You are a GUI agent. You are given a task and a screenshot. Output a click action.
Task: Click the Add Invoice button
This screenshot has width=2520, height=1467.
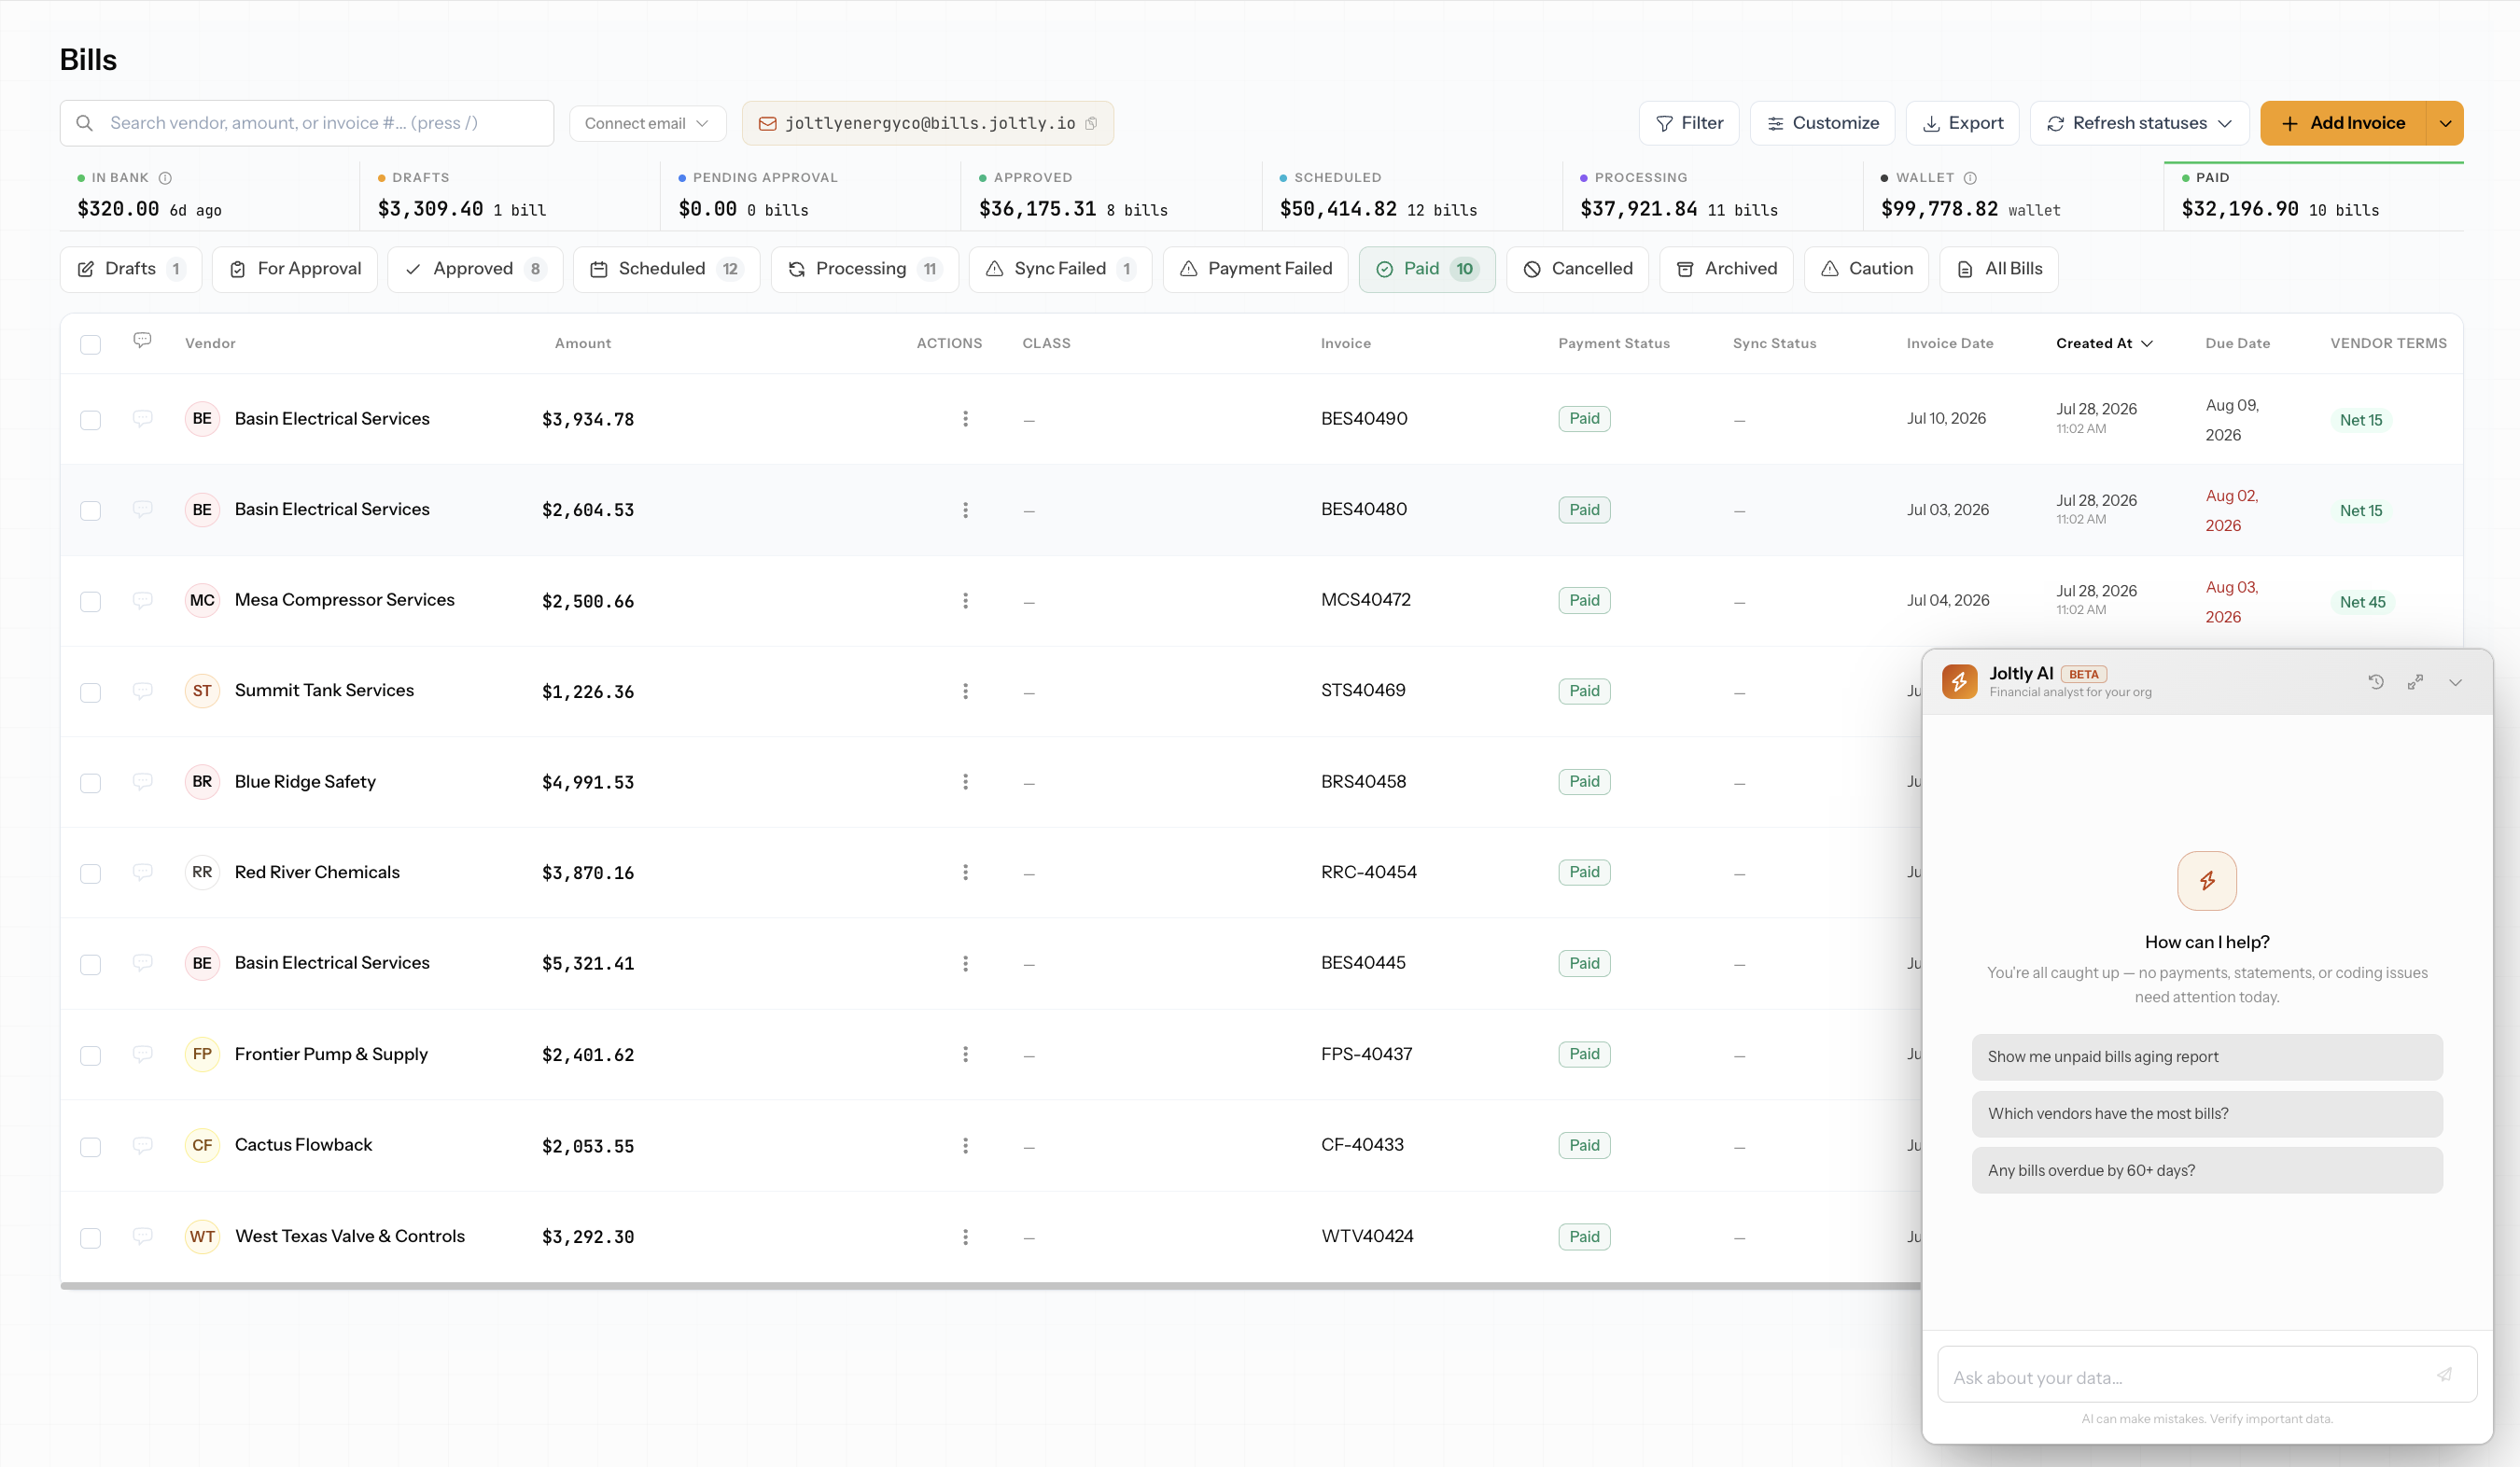(x=2343, y=123)
